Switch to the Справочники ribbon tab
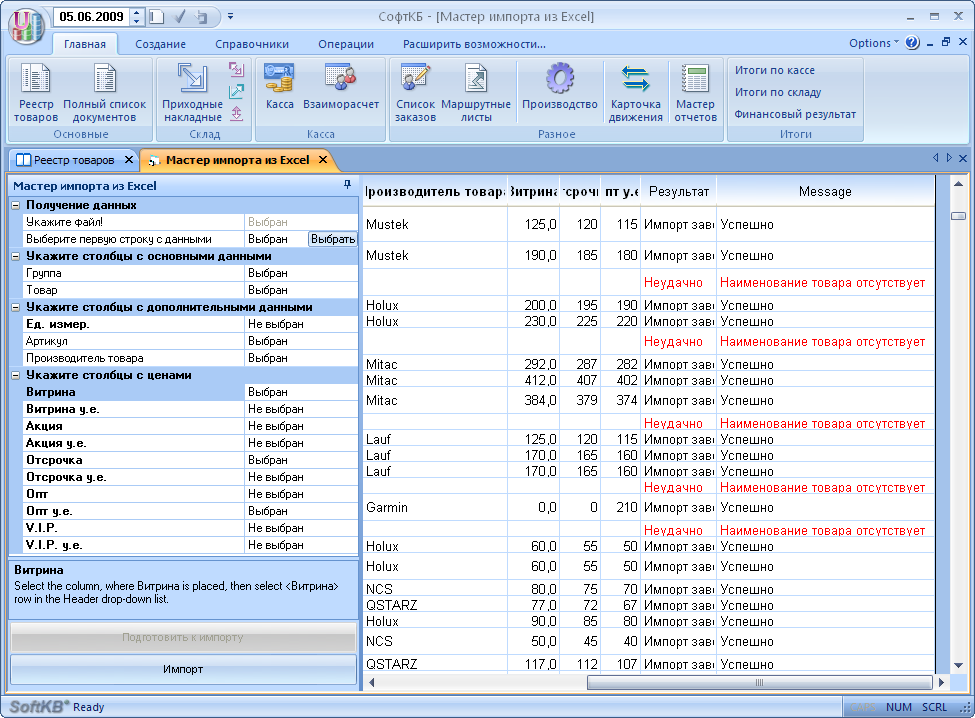The height and width of the screenshot is (718, 975). pyautogui.click(x=251, y=44)
